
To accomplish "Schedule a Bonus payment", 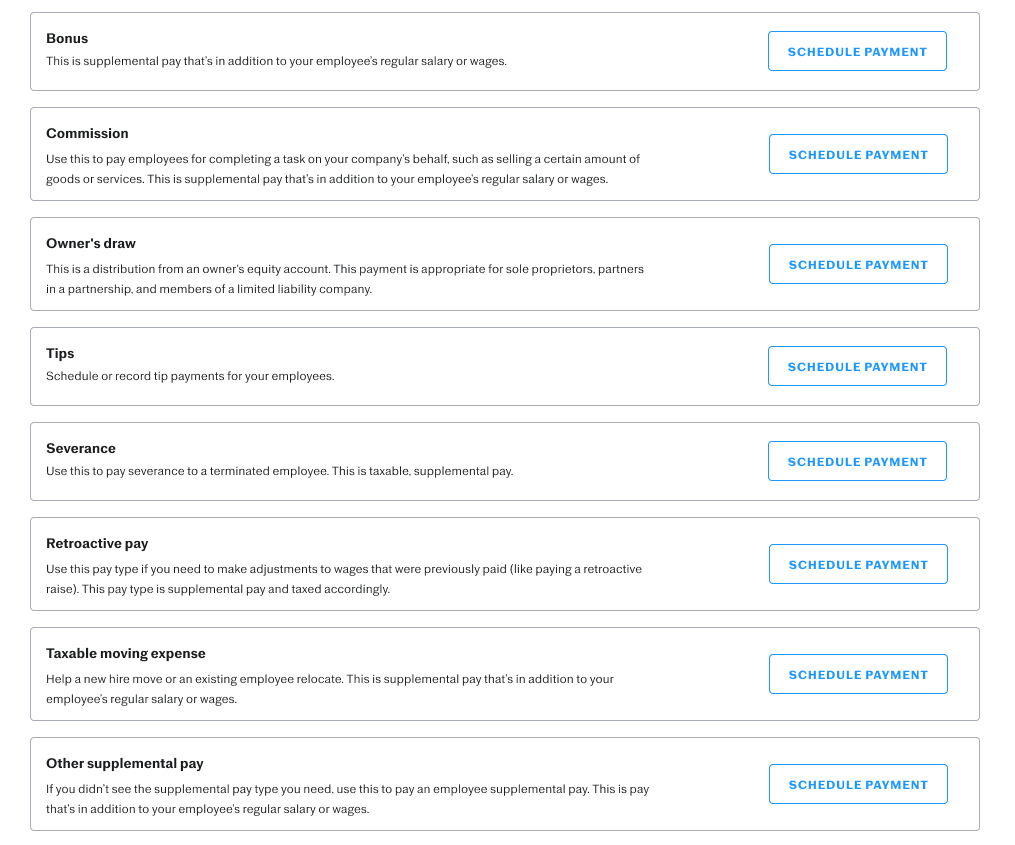I will tap(857, 52).
